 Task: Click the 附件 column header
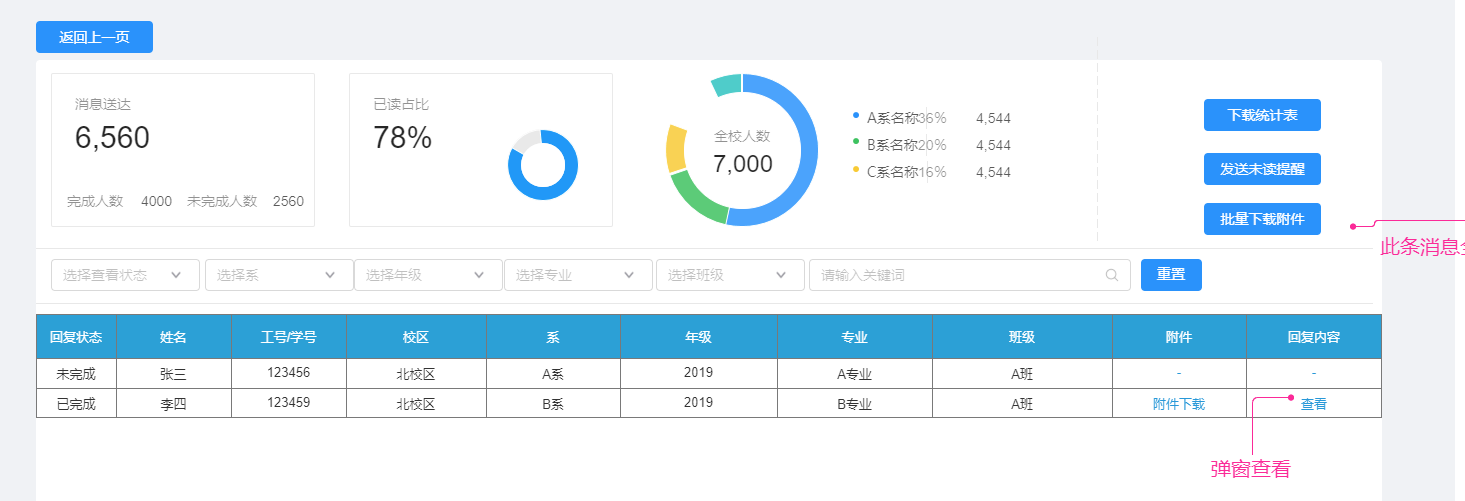1179,337
